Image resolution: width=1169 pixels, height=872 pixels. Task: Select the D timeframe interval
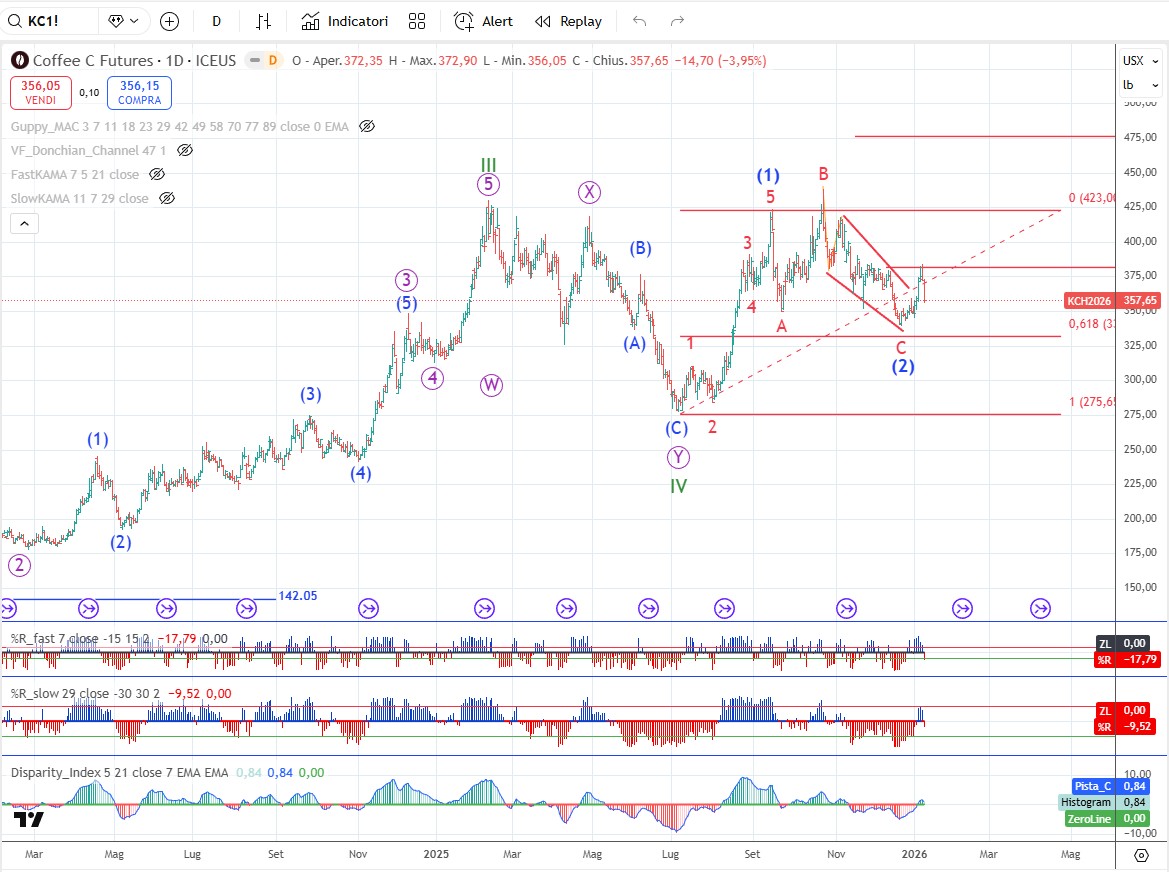217,21
